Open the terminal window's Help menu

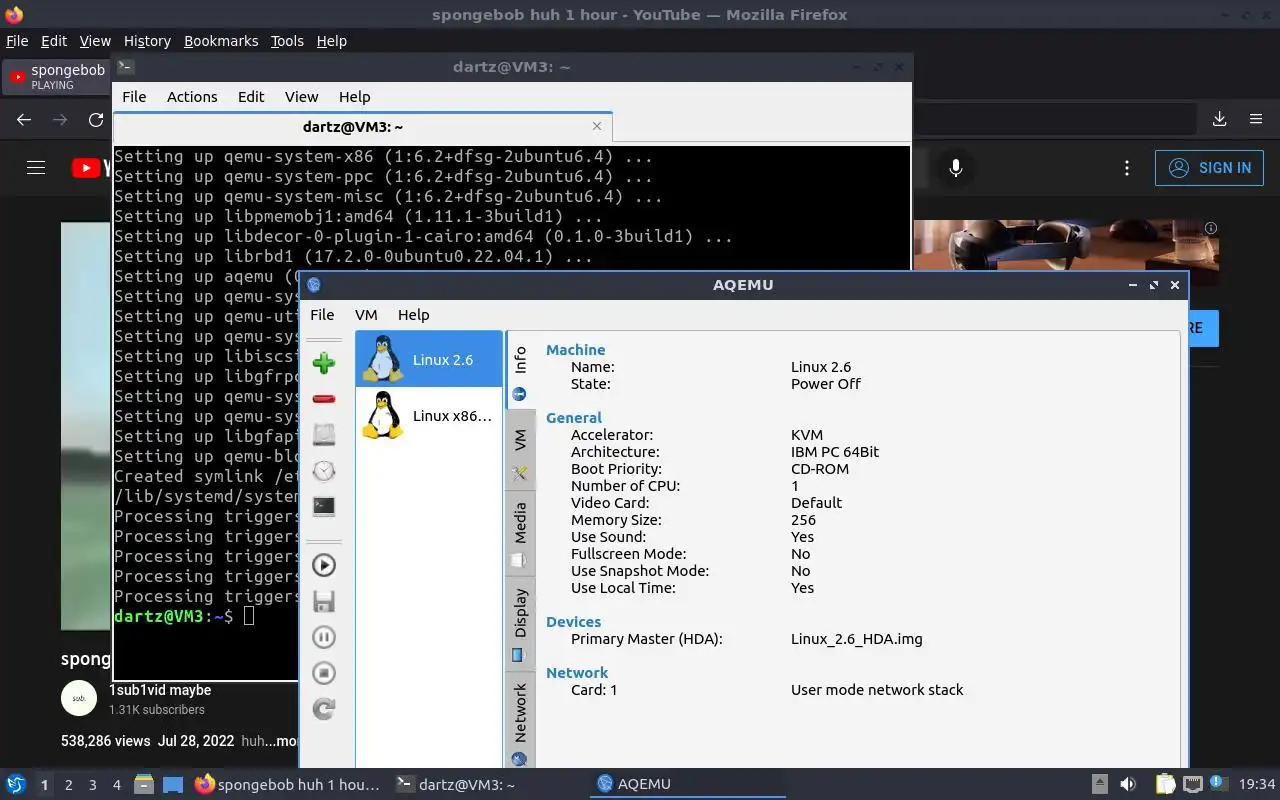(x=354, y=96)
